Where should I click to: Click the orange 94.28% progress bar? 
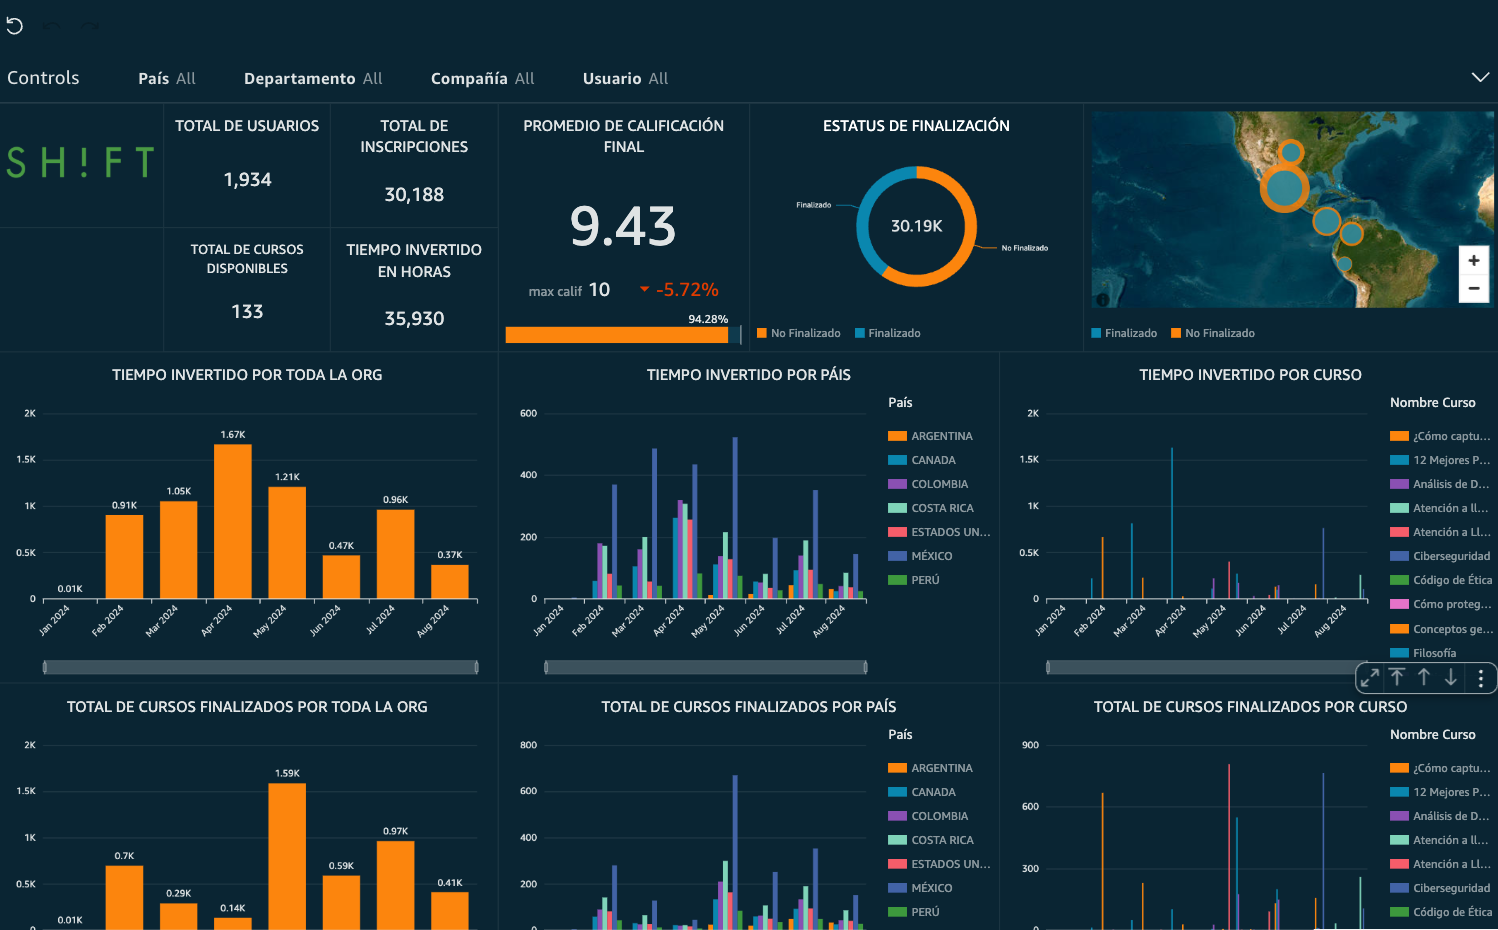click(x=617, y=335)
